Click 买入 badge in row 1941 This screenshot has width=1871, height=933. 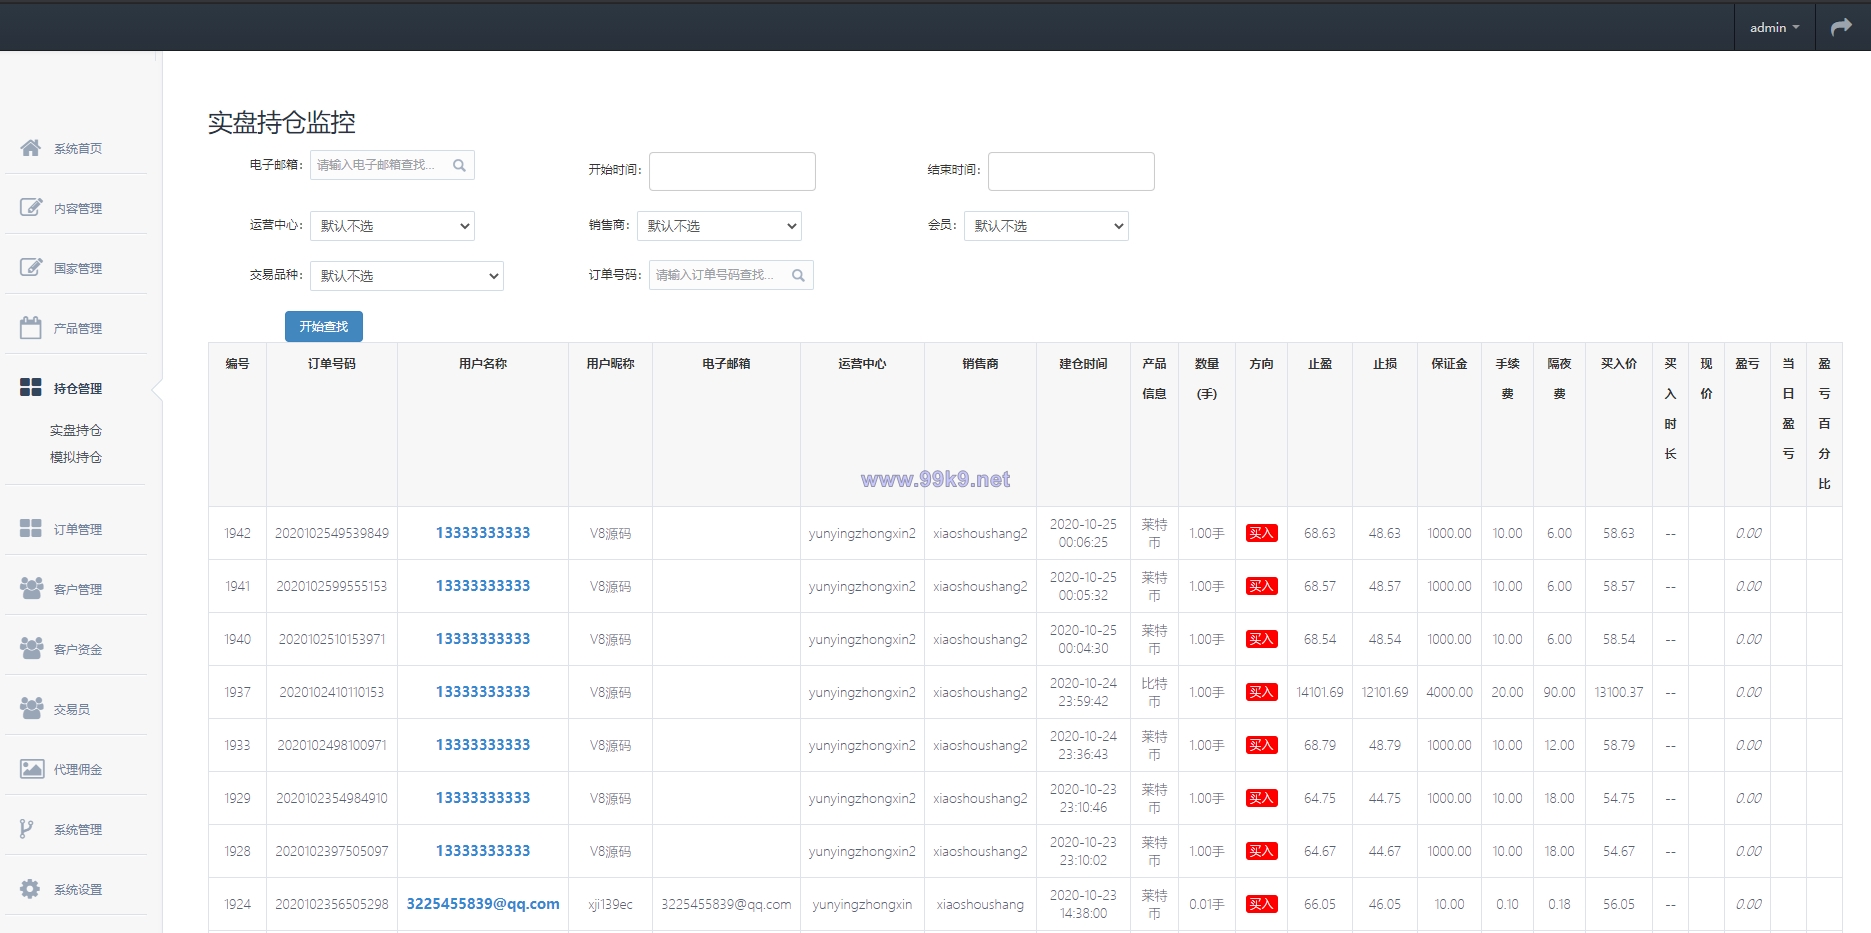[x=1261, y=586]
